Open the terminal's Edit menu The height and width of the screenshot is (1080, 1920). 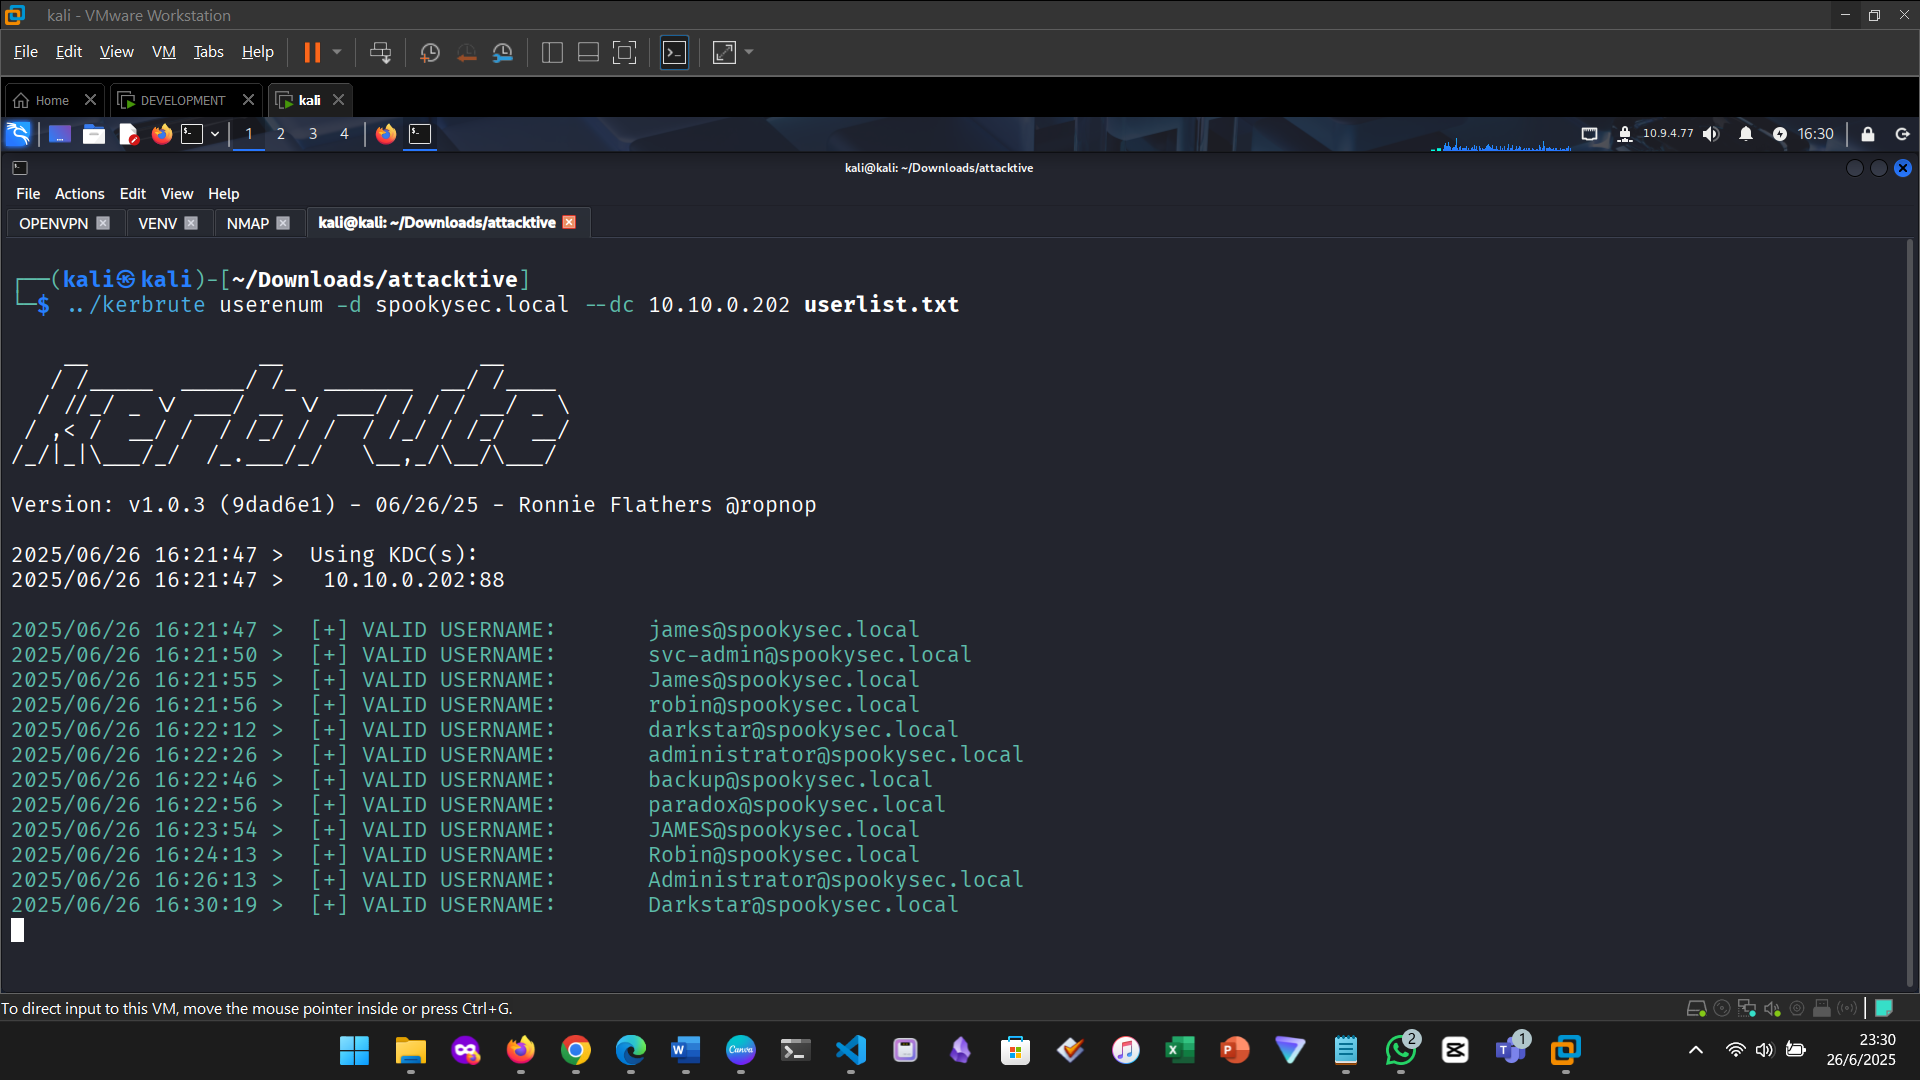coord(133,194)
